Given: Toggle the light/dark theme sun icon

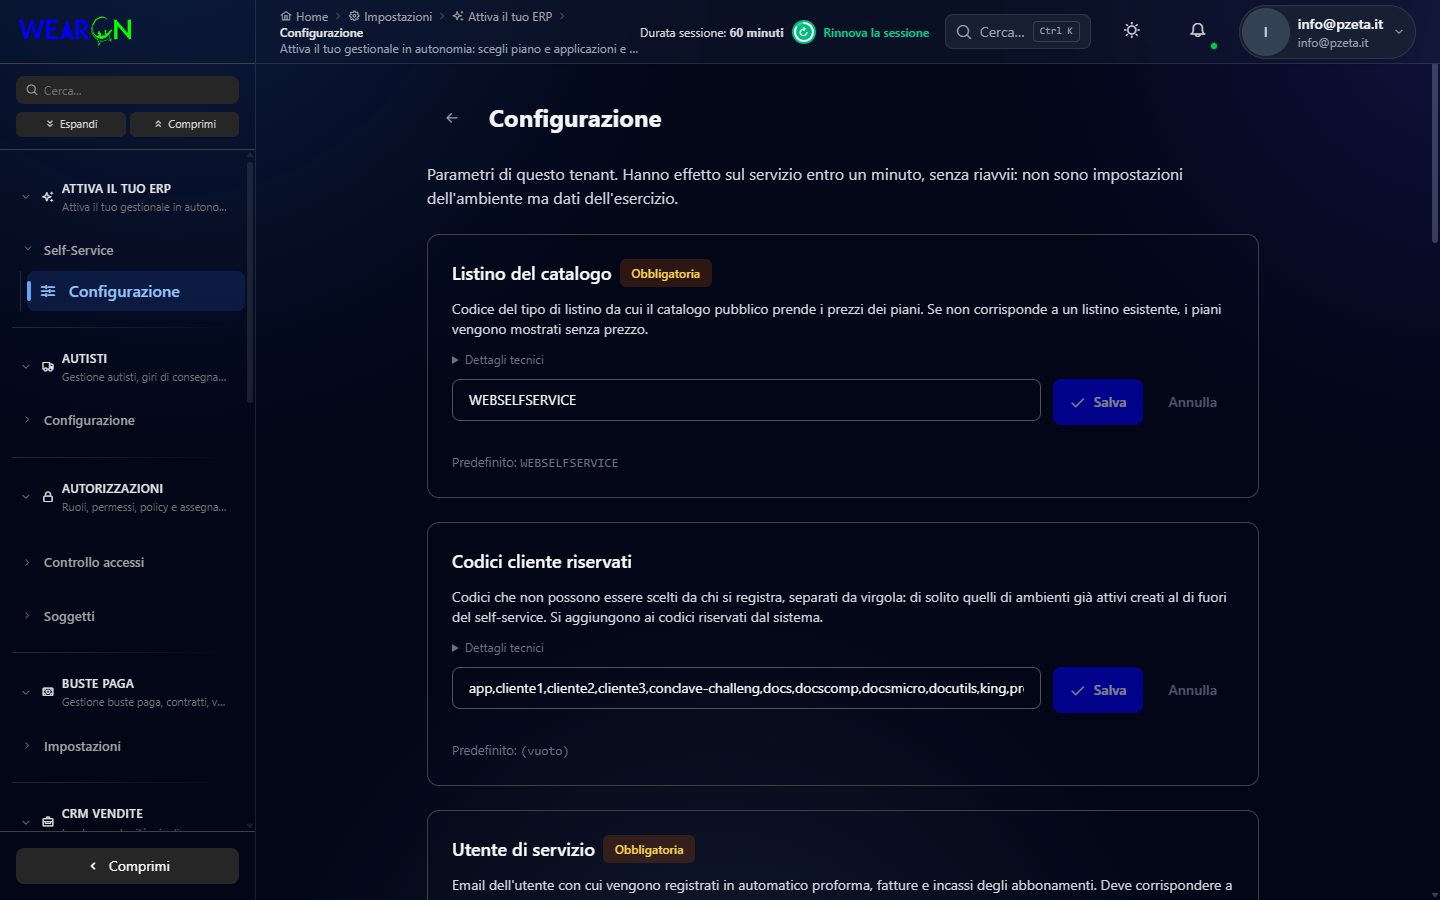Looking at the screenshot, I should [x=1132, y=31].
